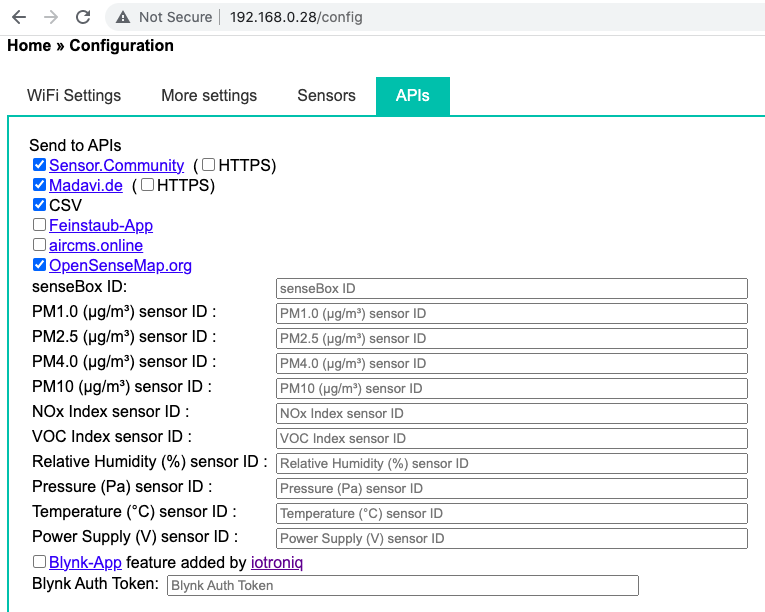
Task: Click the browser address bar URL
Action: pyautogui.click(x=296, y=17)
